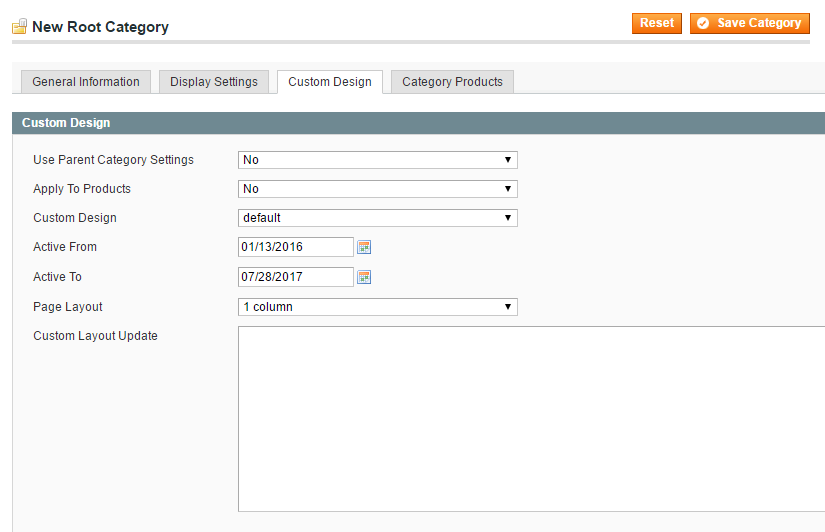Open the Apply To Products dropdown
The height and width of the screenshot is (532, 825).
point(377,189)
